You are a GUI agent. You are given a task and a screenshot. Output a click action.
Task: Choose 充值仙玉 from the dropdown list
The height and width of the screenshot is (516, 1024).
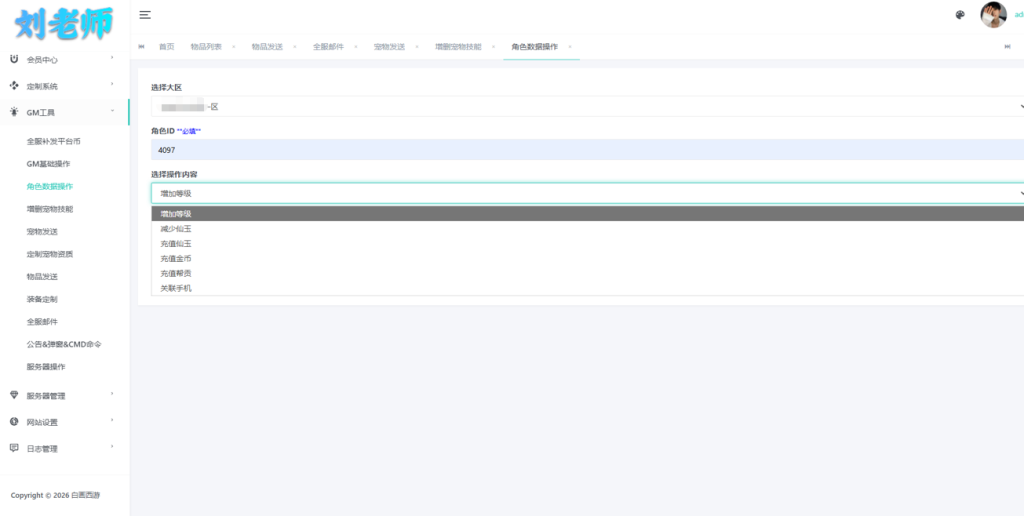point(587,244)
